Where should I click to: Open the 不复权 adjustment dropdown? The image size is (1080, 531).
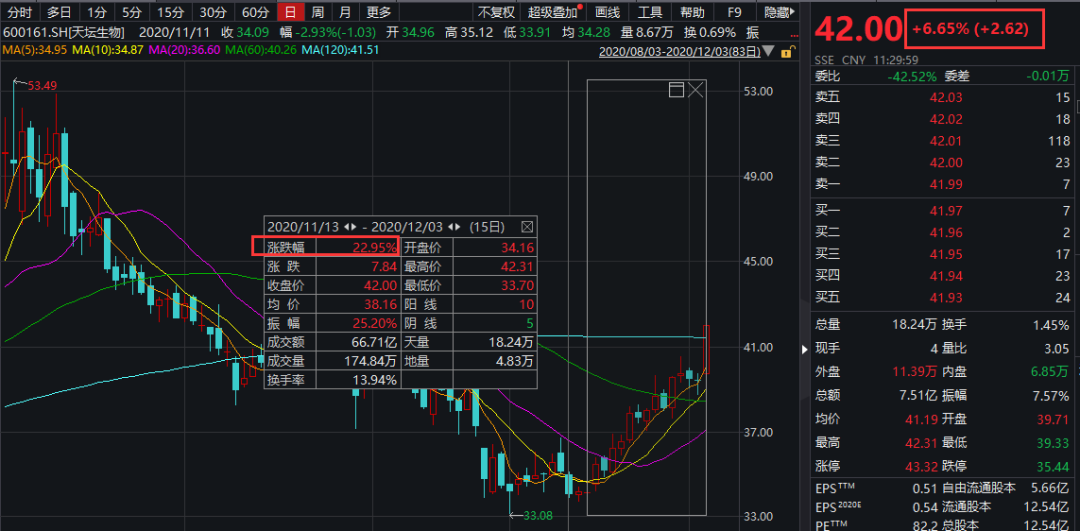496,12
